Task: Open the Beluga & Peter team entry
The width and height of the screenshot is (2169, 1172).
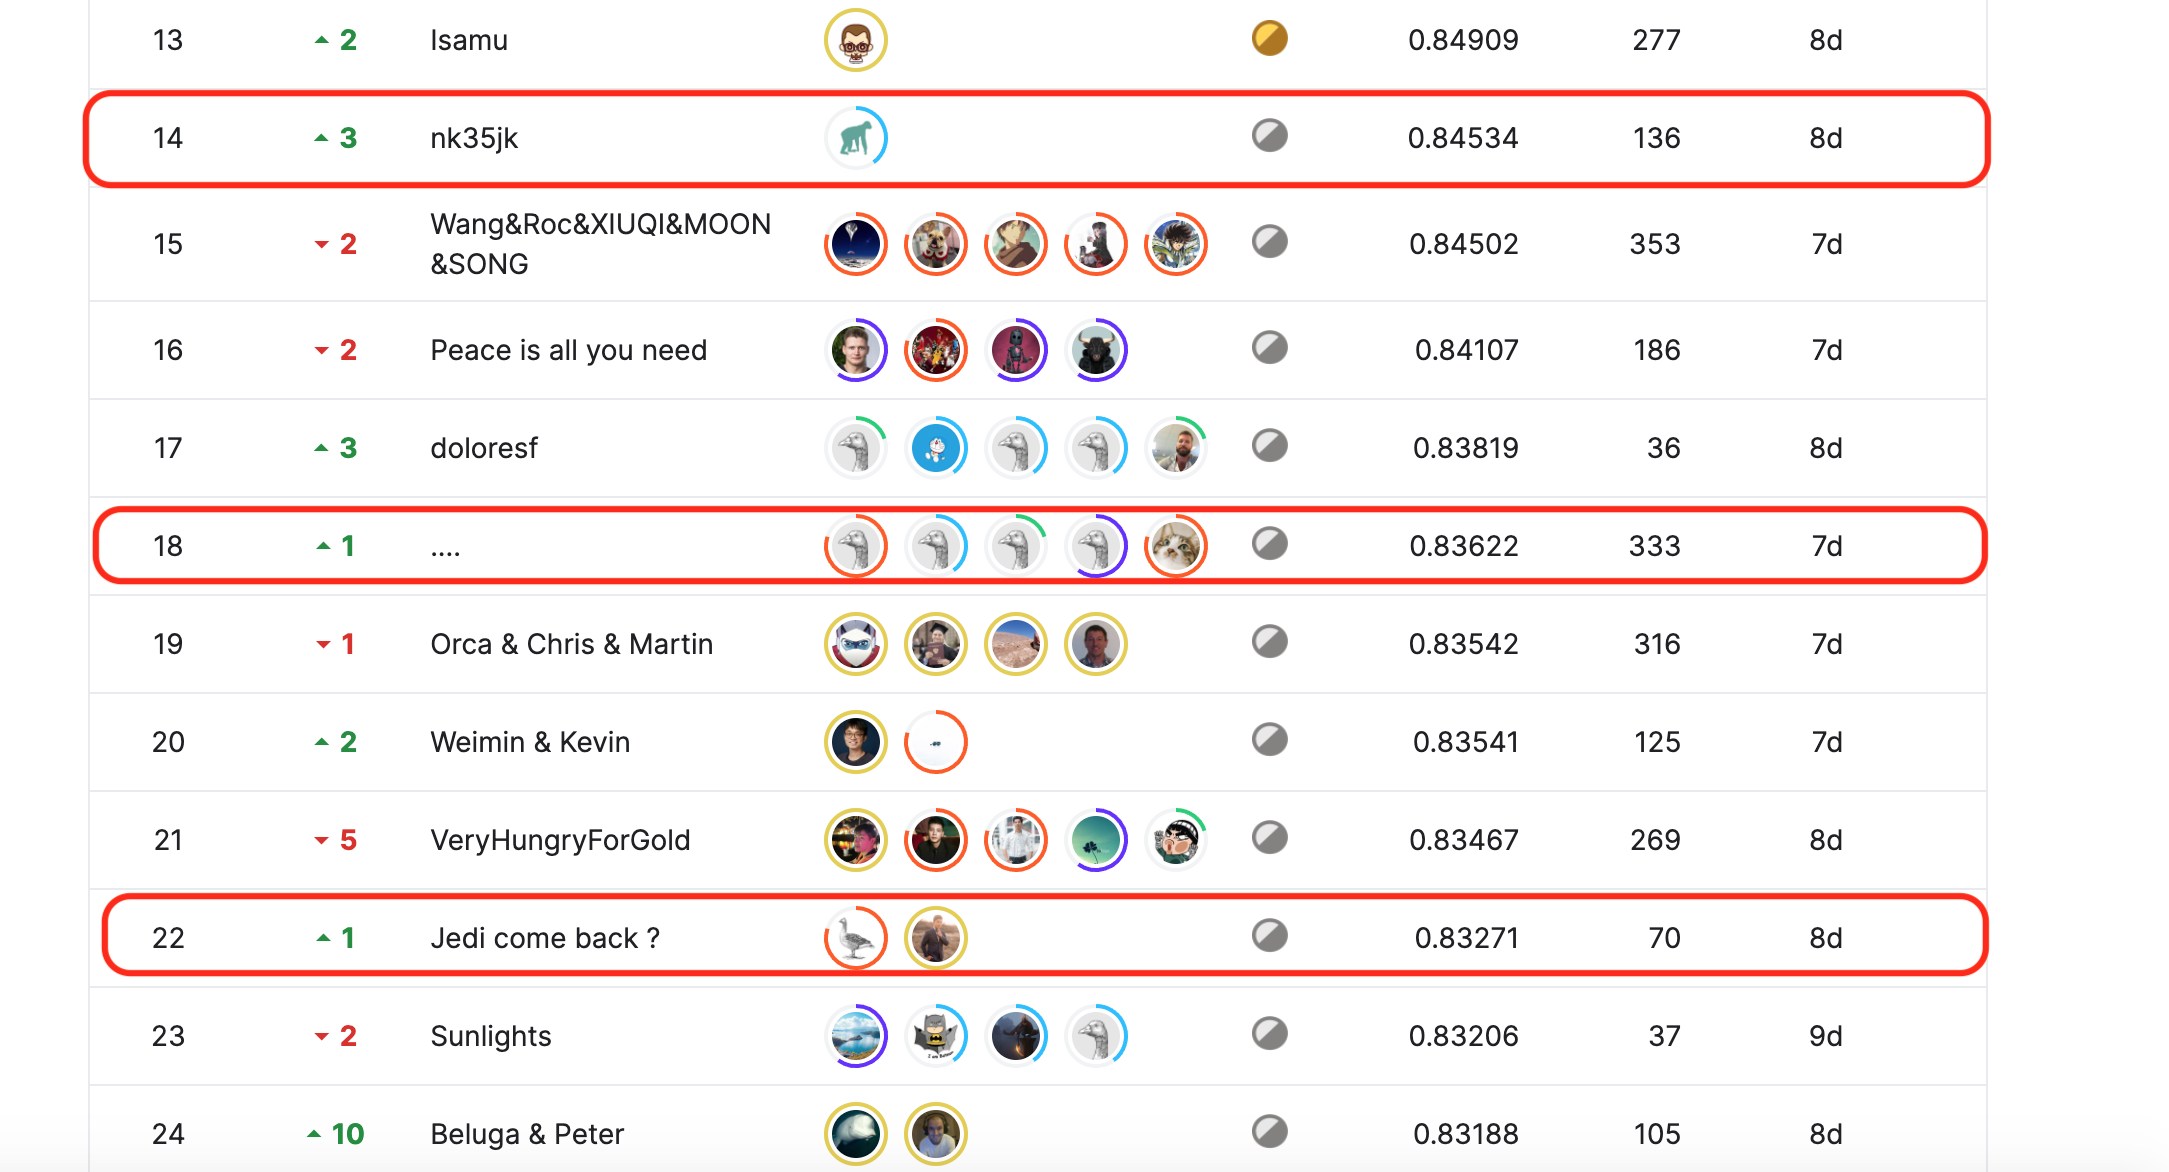Action: pos(527,1134)
